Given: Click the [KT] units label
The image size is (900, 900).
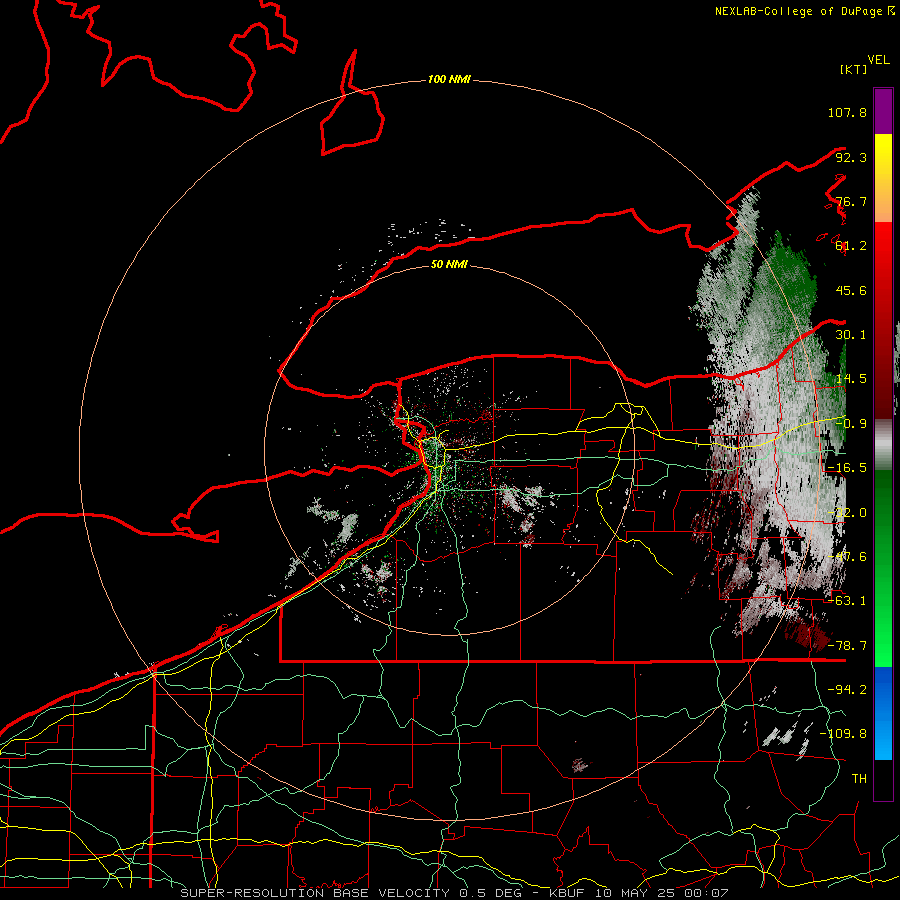Looking at the screenshot, I should (x=853, y=69).
